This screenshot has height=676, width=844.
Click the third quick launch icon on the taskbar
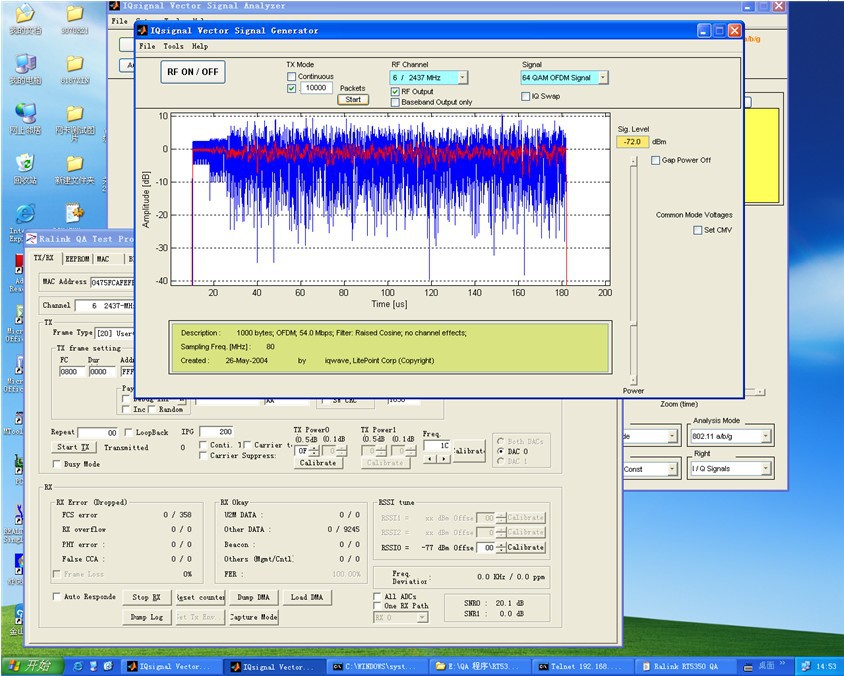pos(108,666)
